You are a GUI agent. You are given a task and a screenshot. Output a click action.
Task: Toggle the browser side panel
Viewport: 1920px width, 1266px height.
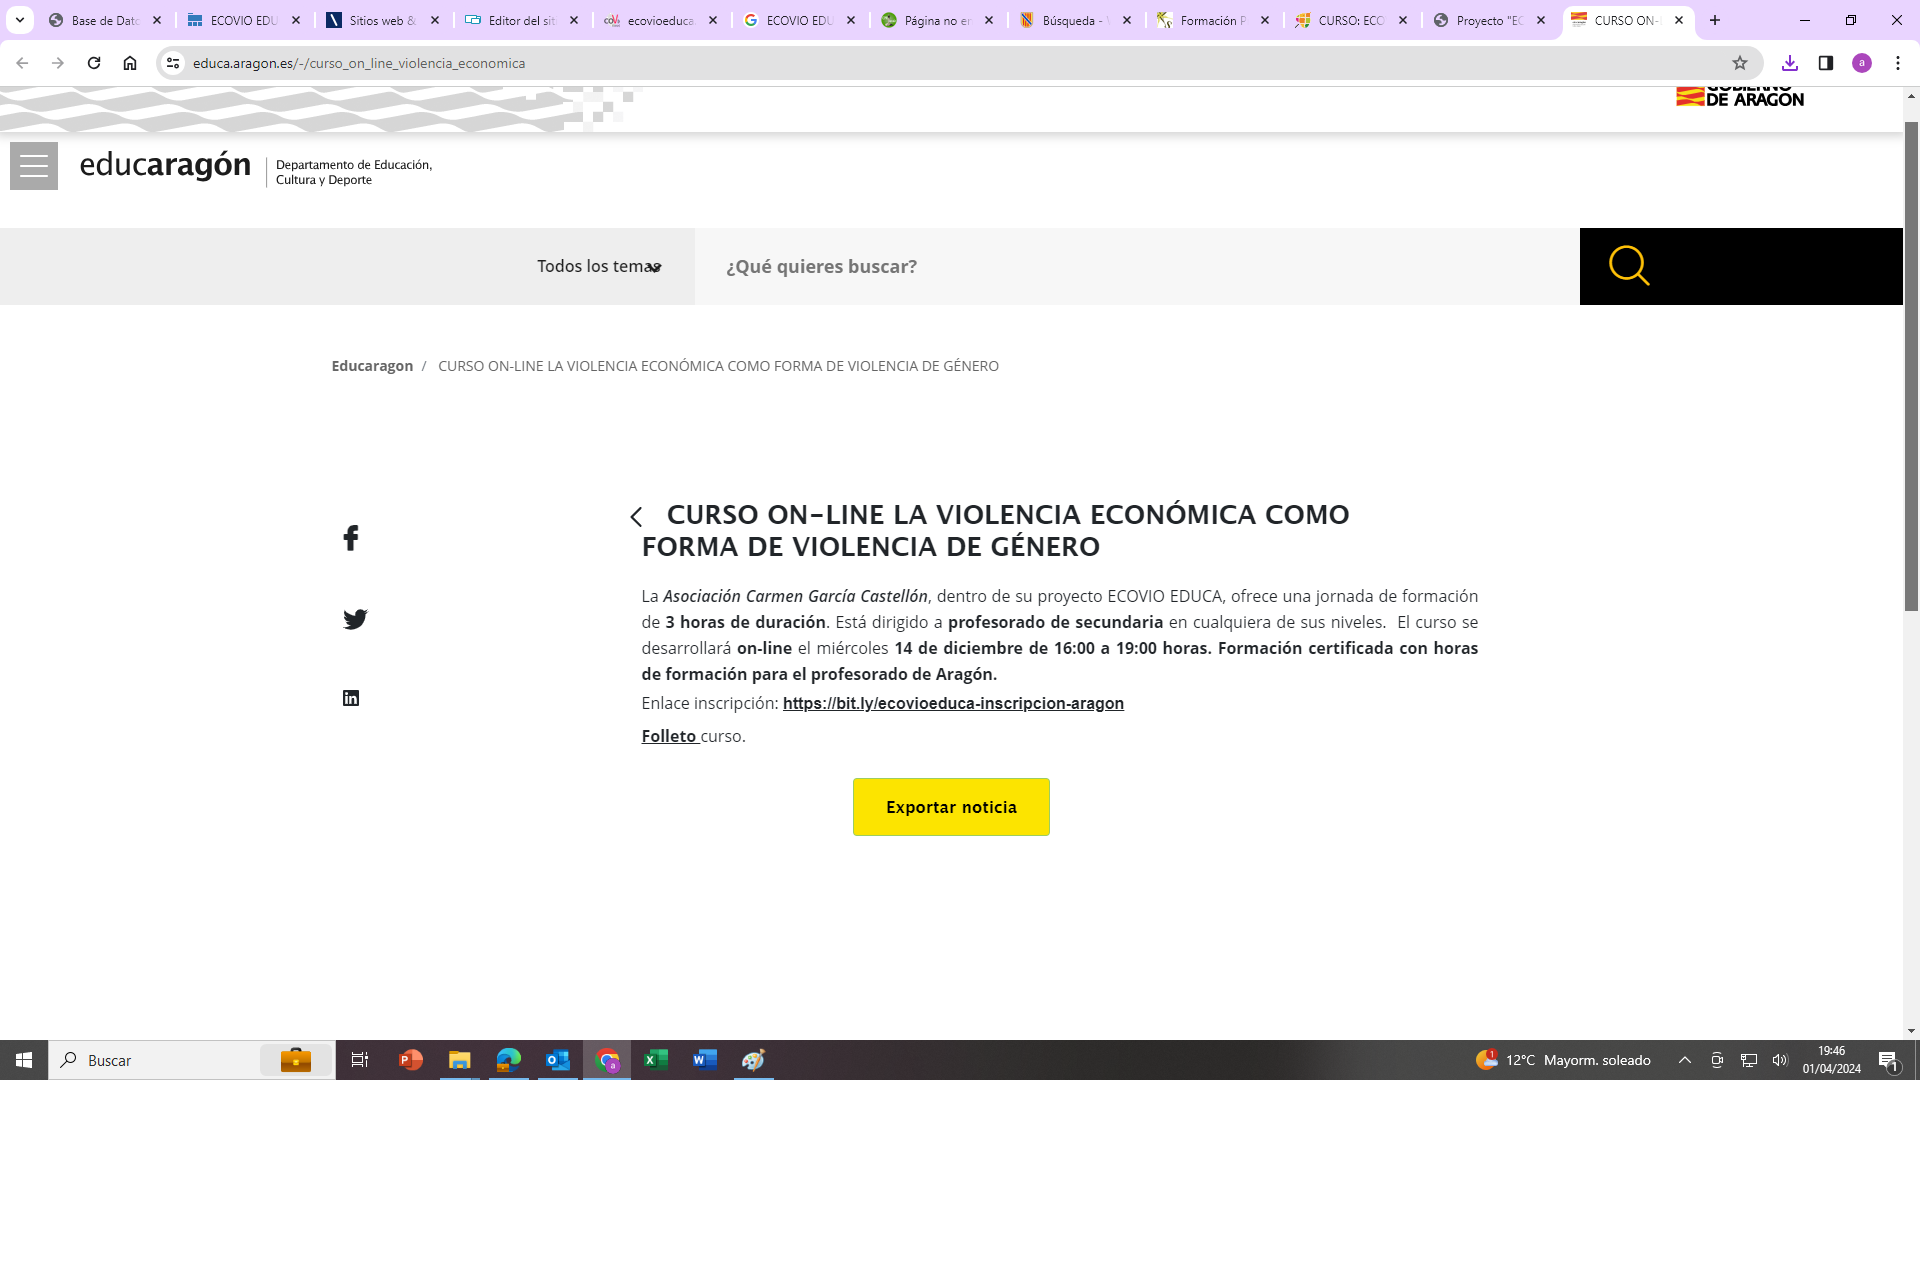[1826, 63]
